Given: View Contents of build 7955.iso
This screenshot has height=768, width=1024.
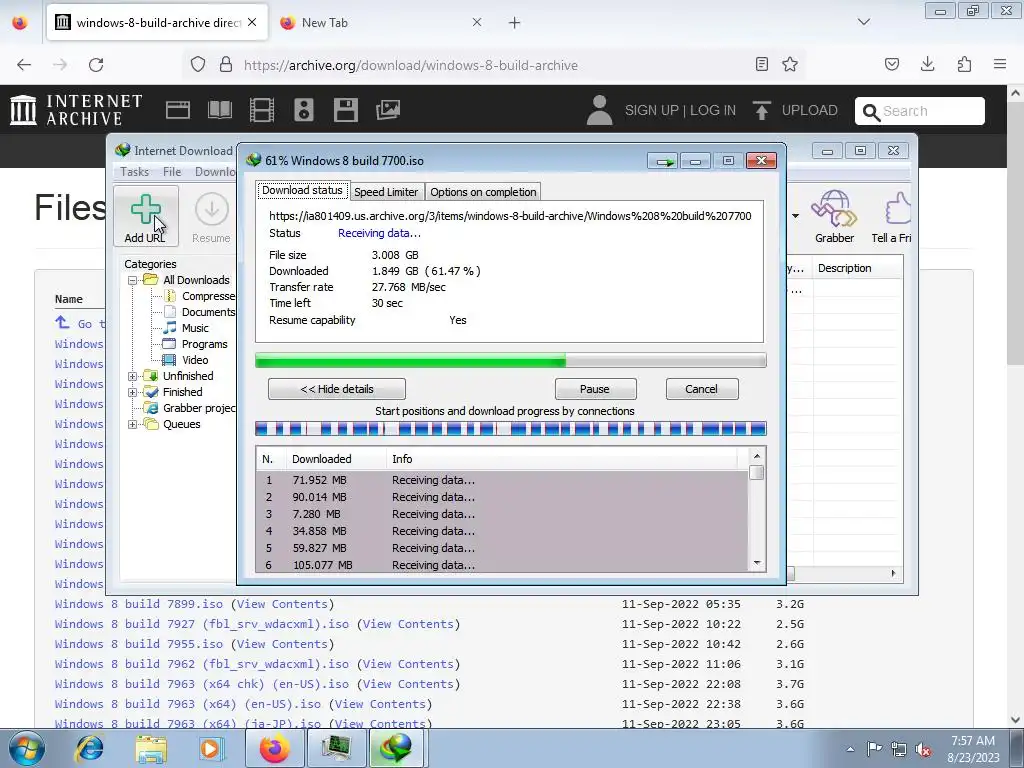Looking at the screenshot, I should (x=282, y=644).
